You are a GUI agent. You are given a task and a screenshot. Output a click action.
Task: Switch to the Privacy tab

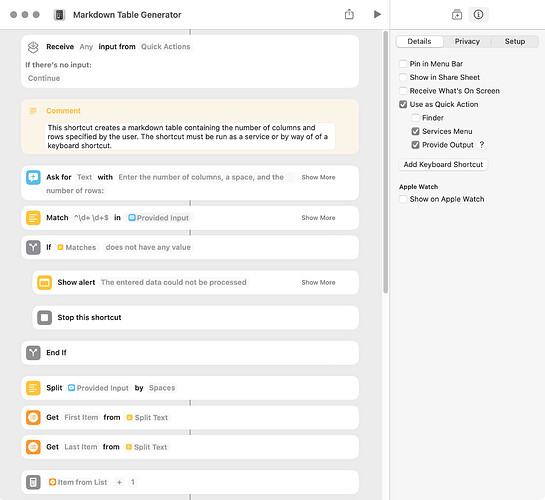[x=467, y=41]
